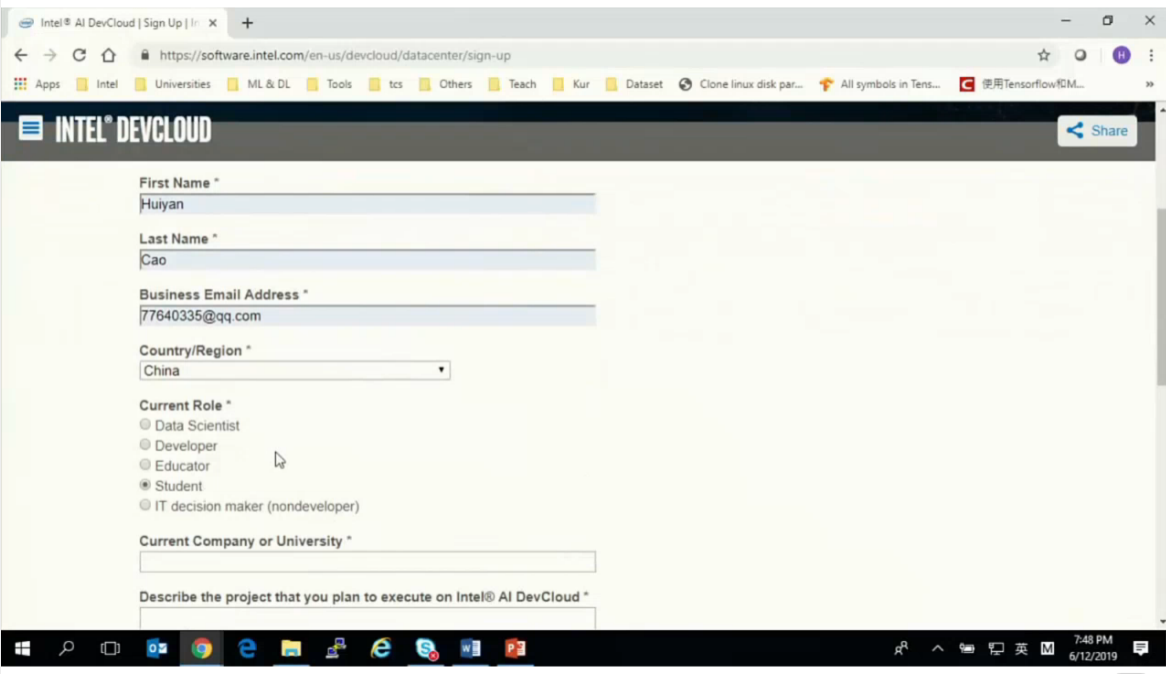Open the Windows Start menu
The height and width of the screenshot is (674, 1166).
[x=22, y=649]
